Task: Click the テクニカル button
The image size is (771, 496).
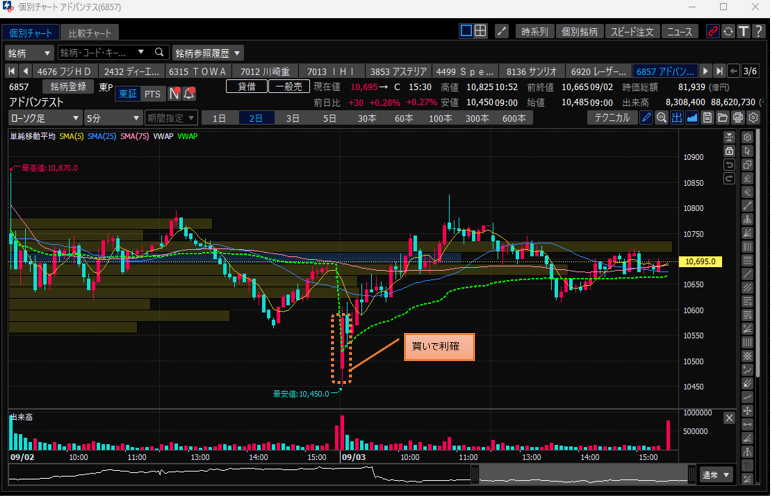Action: click(612, 118)
